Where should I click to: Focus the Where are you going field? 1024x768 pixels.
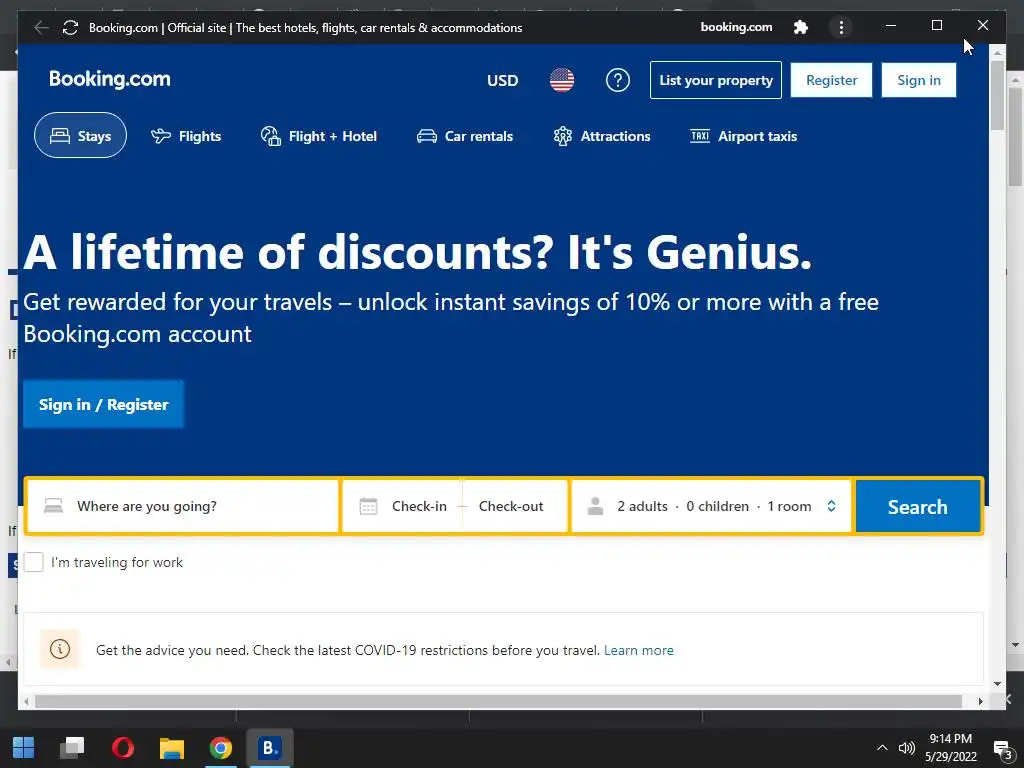(182, 507)
